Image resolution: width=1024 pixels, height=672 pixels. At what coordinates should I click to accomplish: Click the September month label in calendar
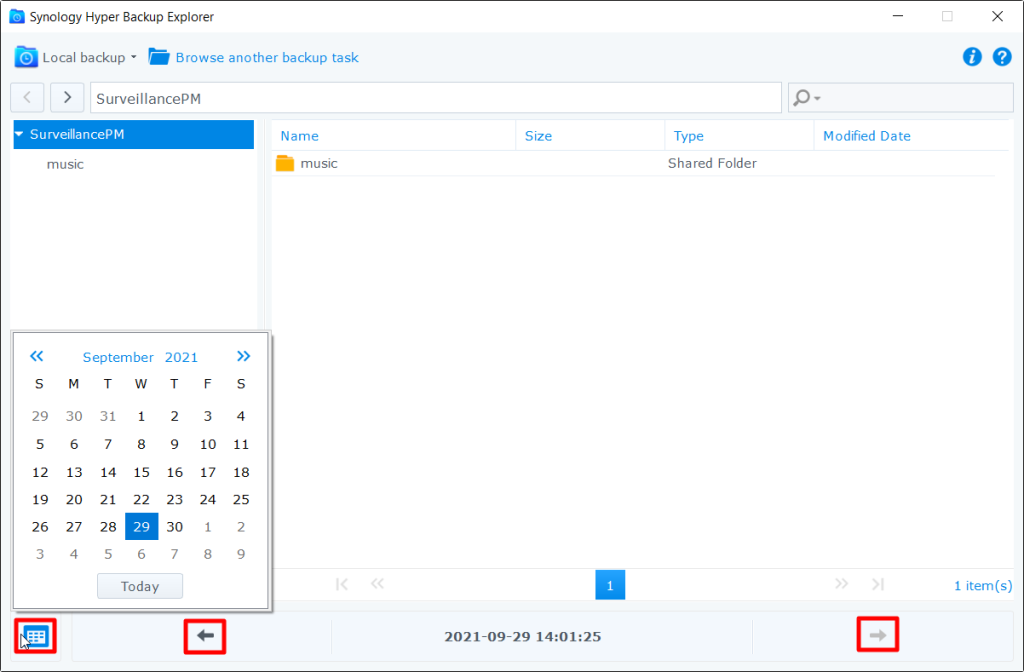click(x=118, y=357)
